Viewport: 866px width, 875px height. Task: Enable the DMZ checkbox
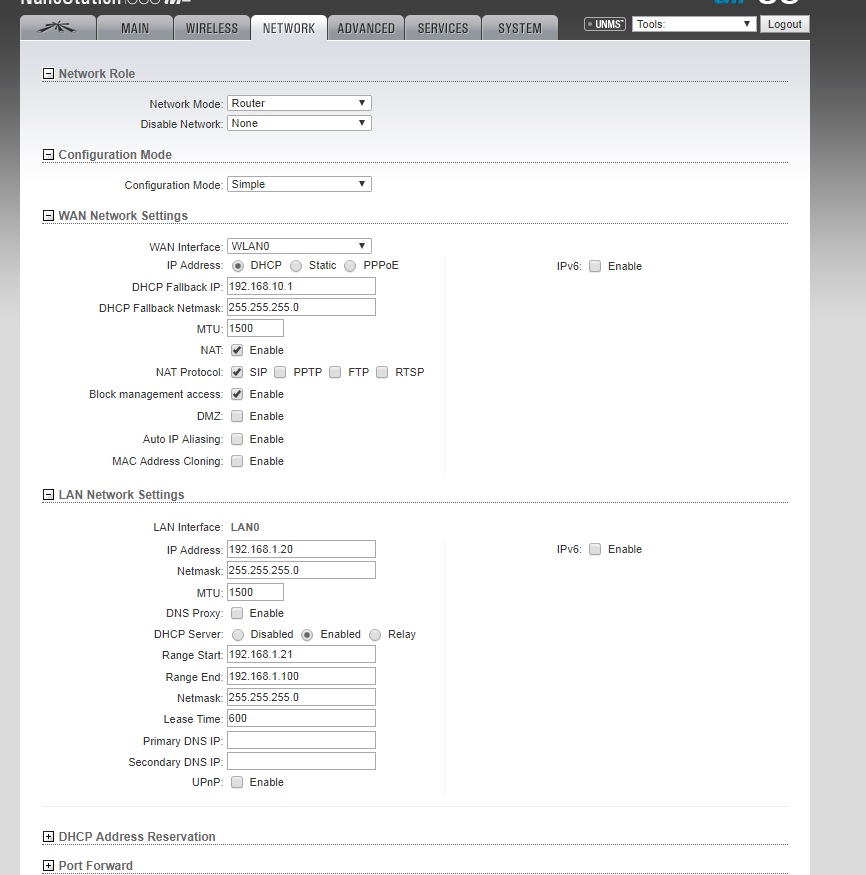pos(237,416)
